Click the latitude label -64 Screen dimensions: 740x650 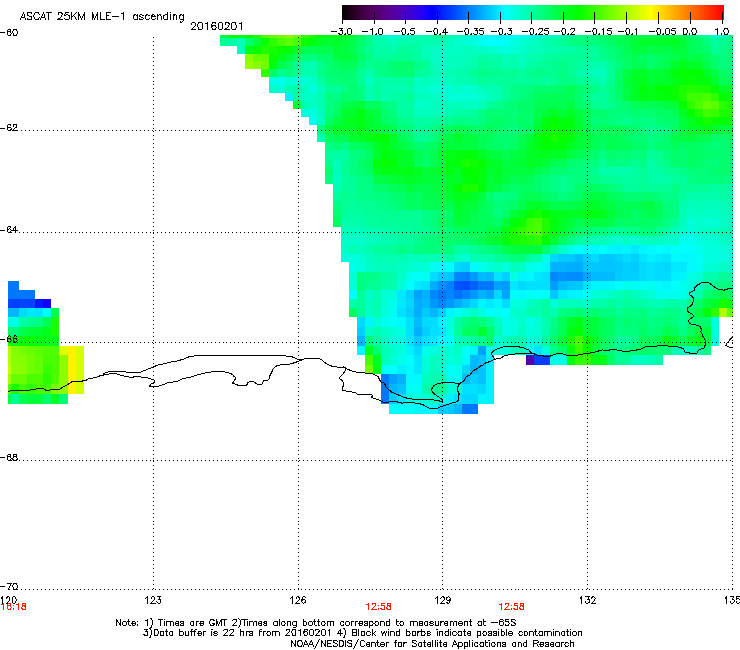pyautogui.click(x=9, y=230)
